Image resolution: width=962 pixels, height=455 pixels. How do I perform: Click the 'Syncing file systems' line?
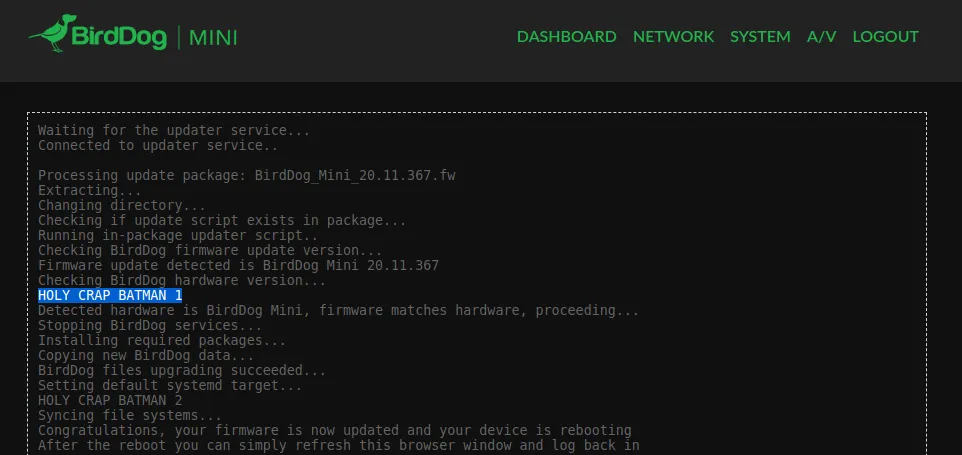[129, 415]
